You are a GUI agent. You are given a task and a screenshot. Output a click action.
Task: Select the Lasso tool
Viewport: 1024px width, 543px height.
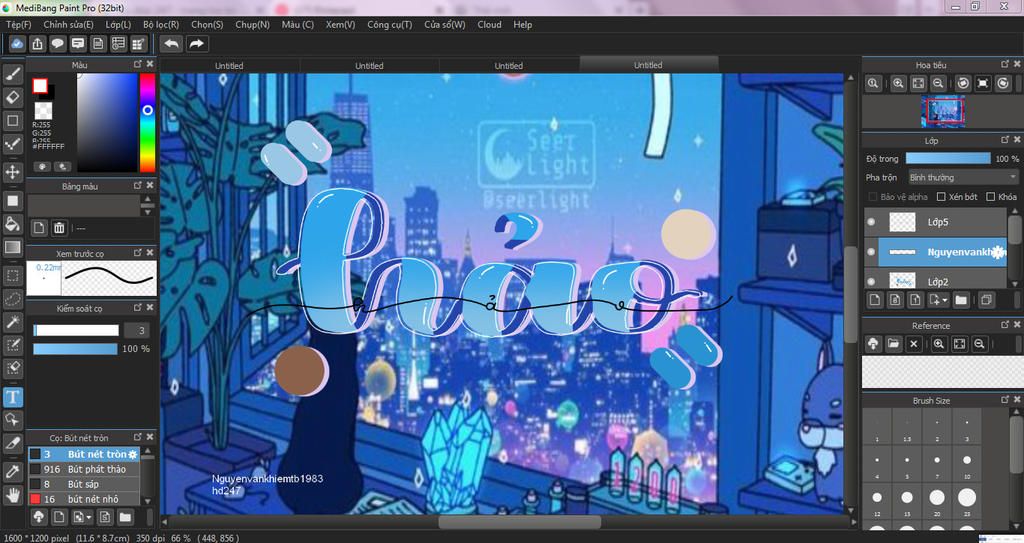click(12, 299)
